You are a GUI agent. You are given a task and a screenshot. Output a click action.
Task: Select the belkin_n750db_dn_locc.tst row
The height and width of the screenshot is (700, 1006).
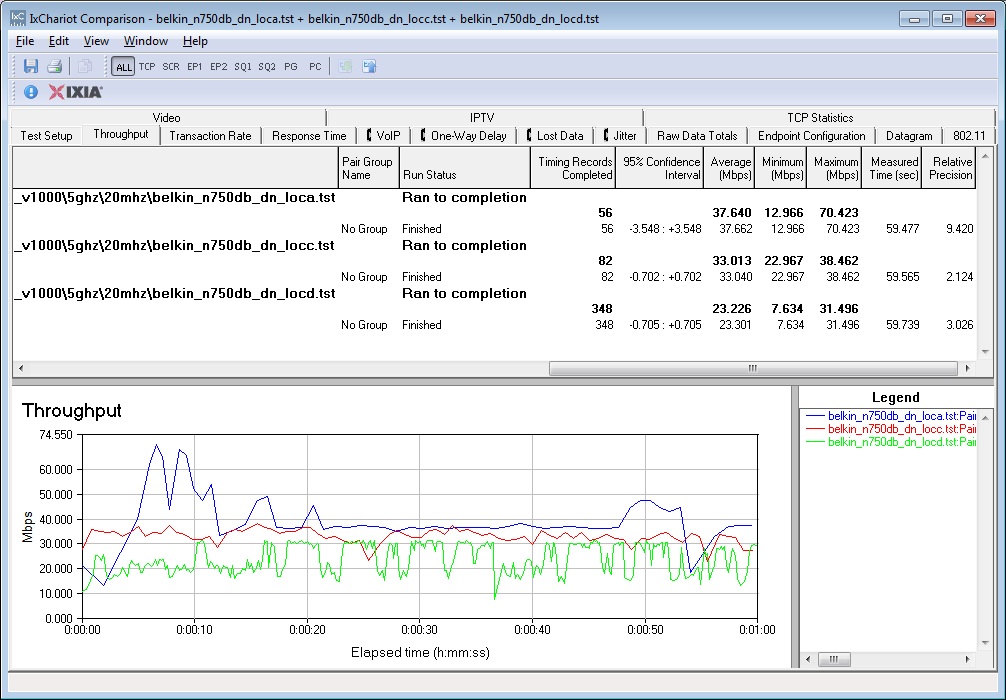pos(494,246)
